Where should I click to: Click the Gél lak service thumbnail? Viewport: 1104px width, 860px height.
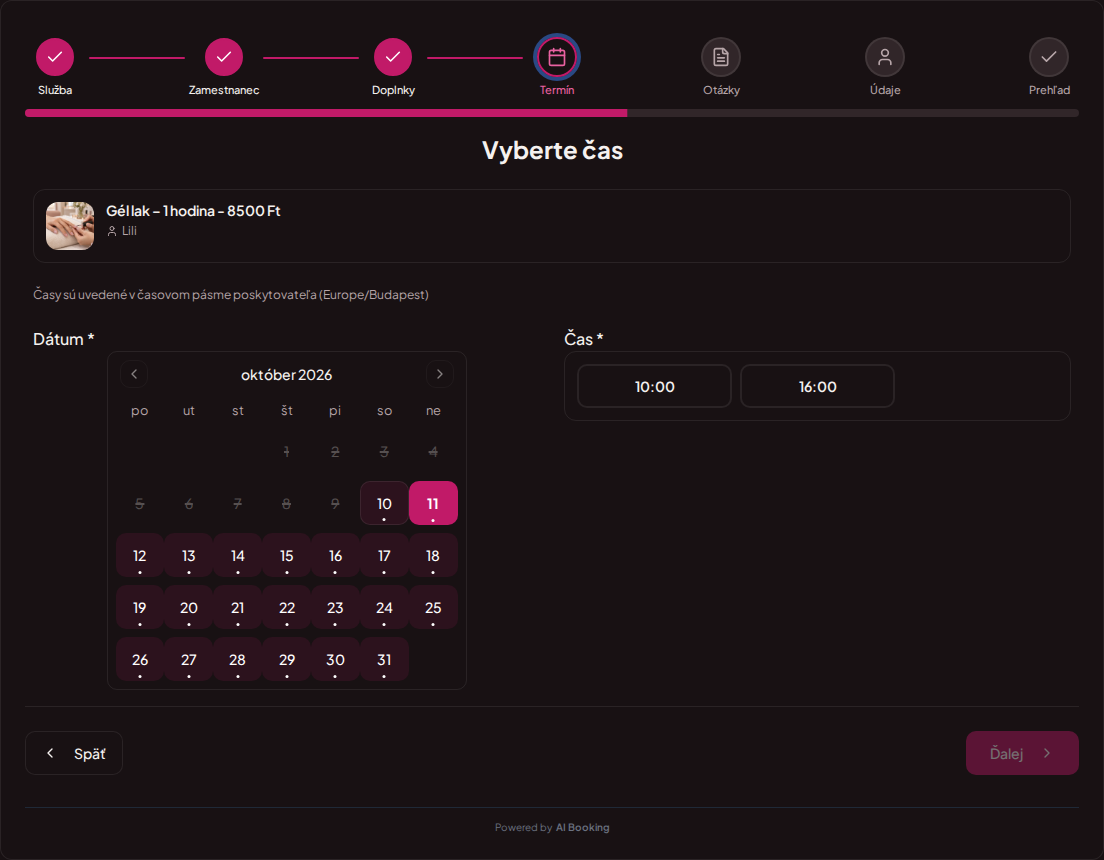[x=70, y=226]
